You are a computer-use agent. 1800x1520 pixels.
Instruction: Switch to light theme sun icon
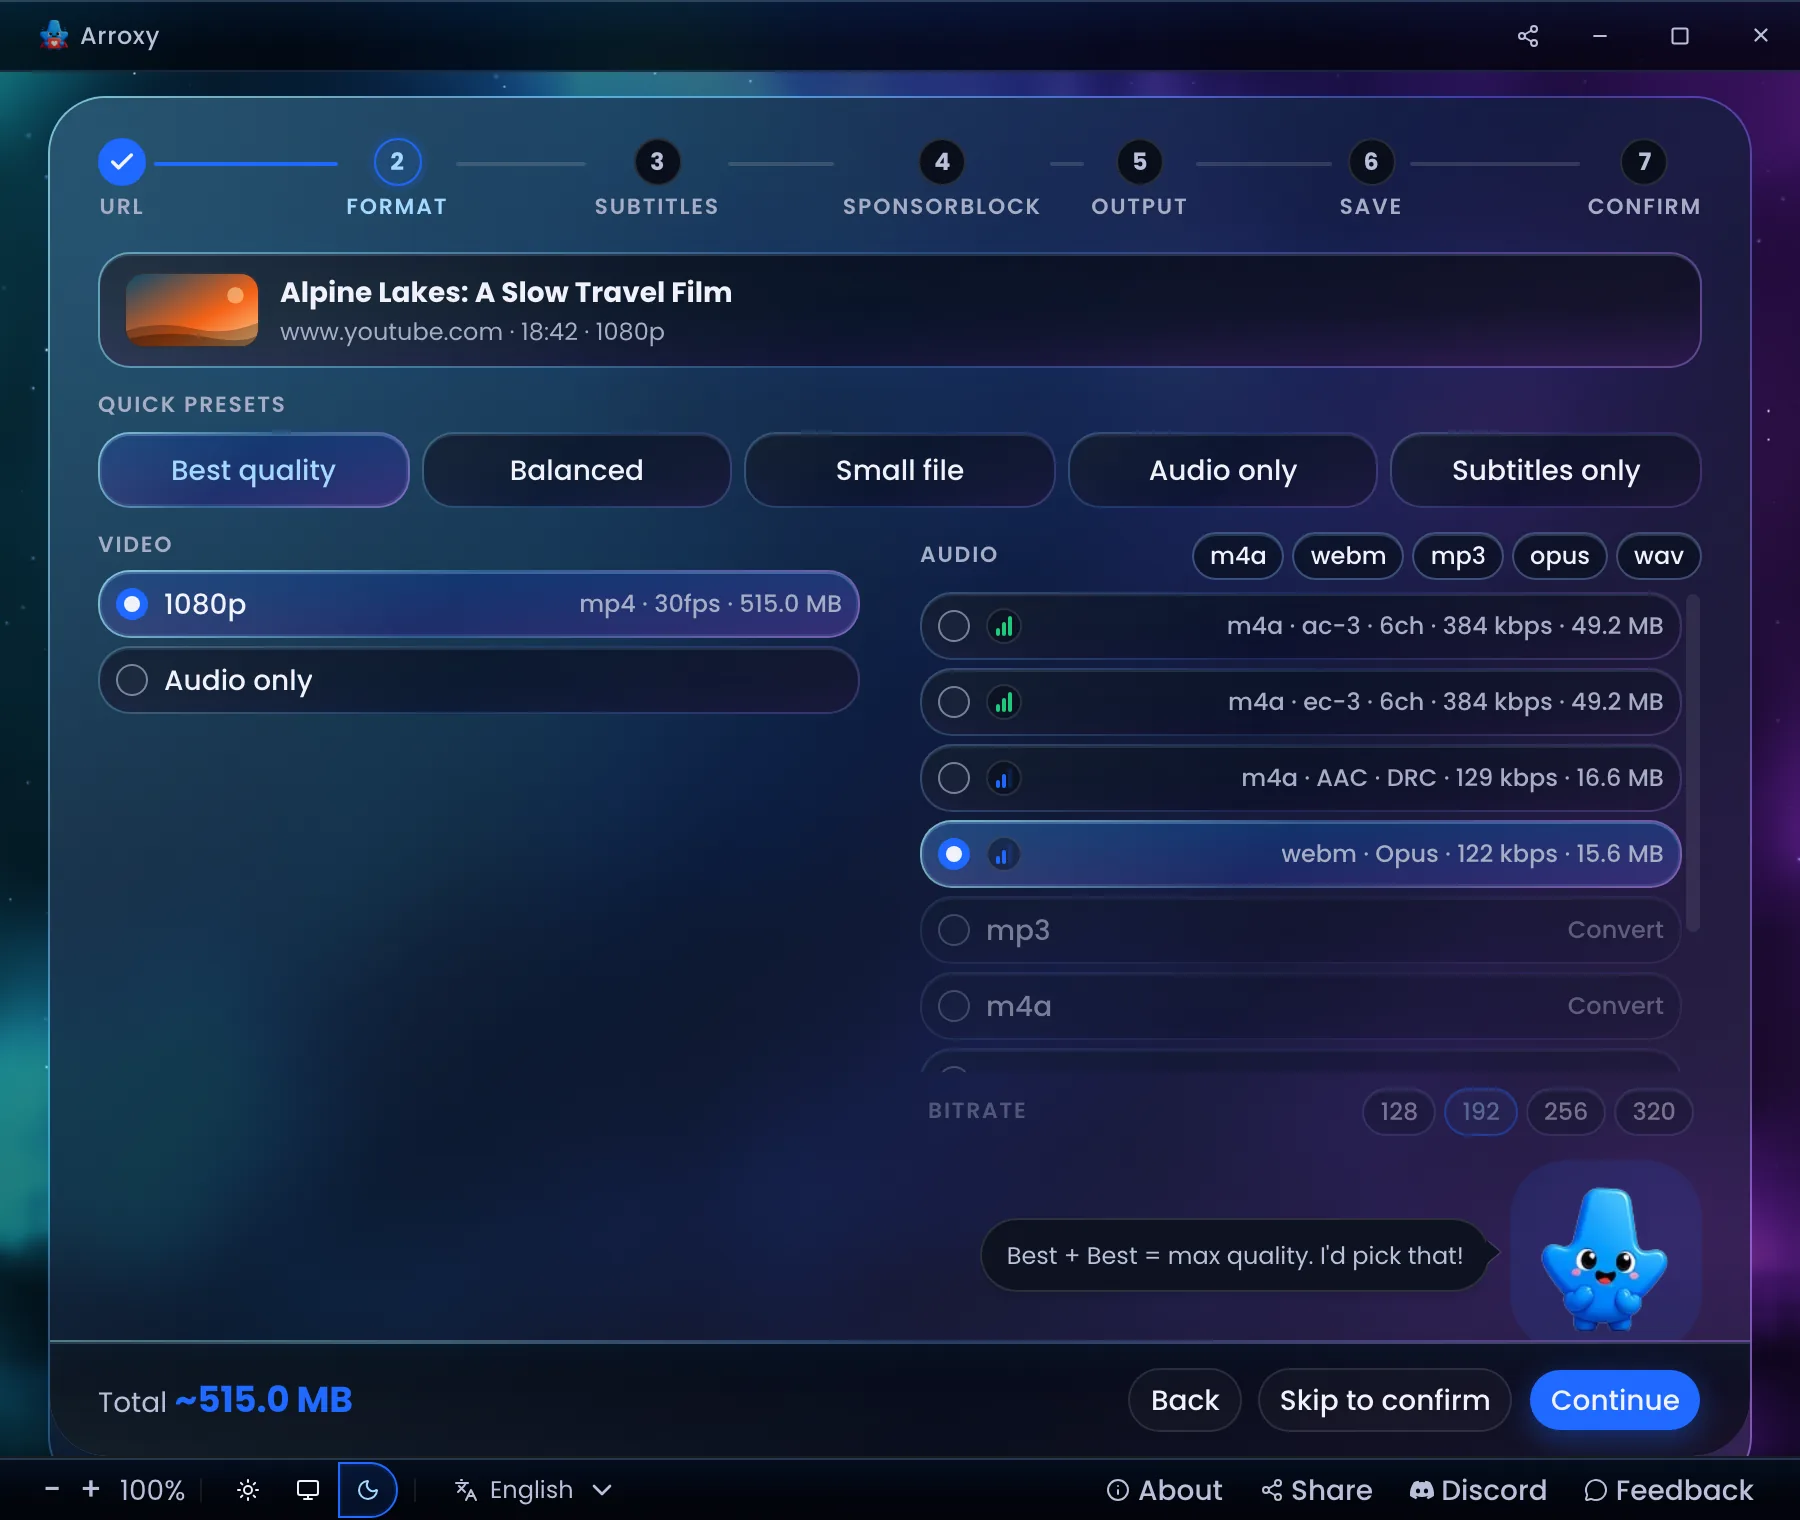tap(248, 1490)
